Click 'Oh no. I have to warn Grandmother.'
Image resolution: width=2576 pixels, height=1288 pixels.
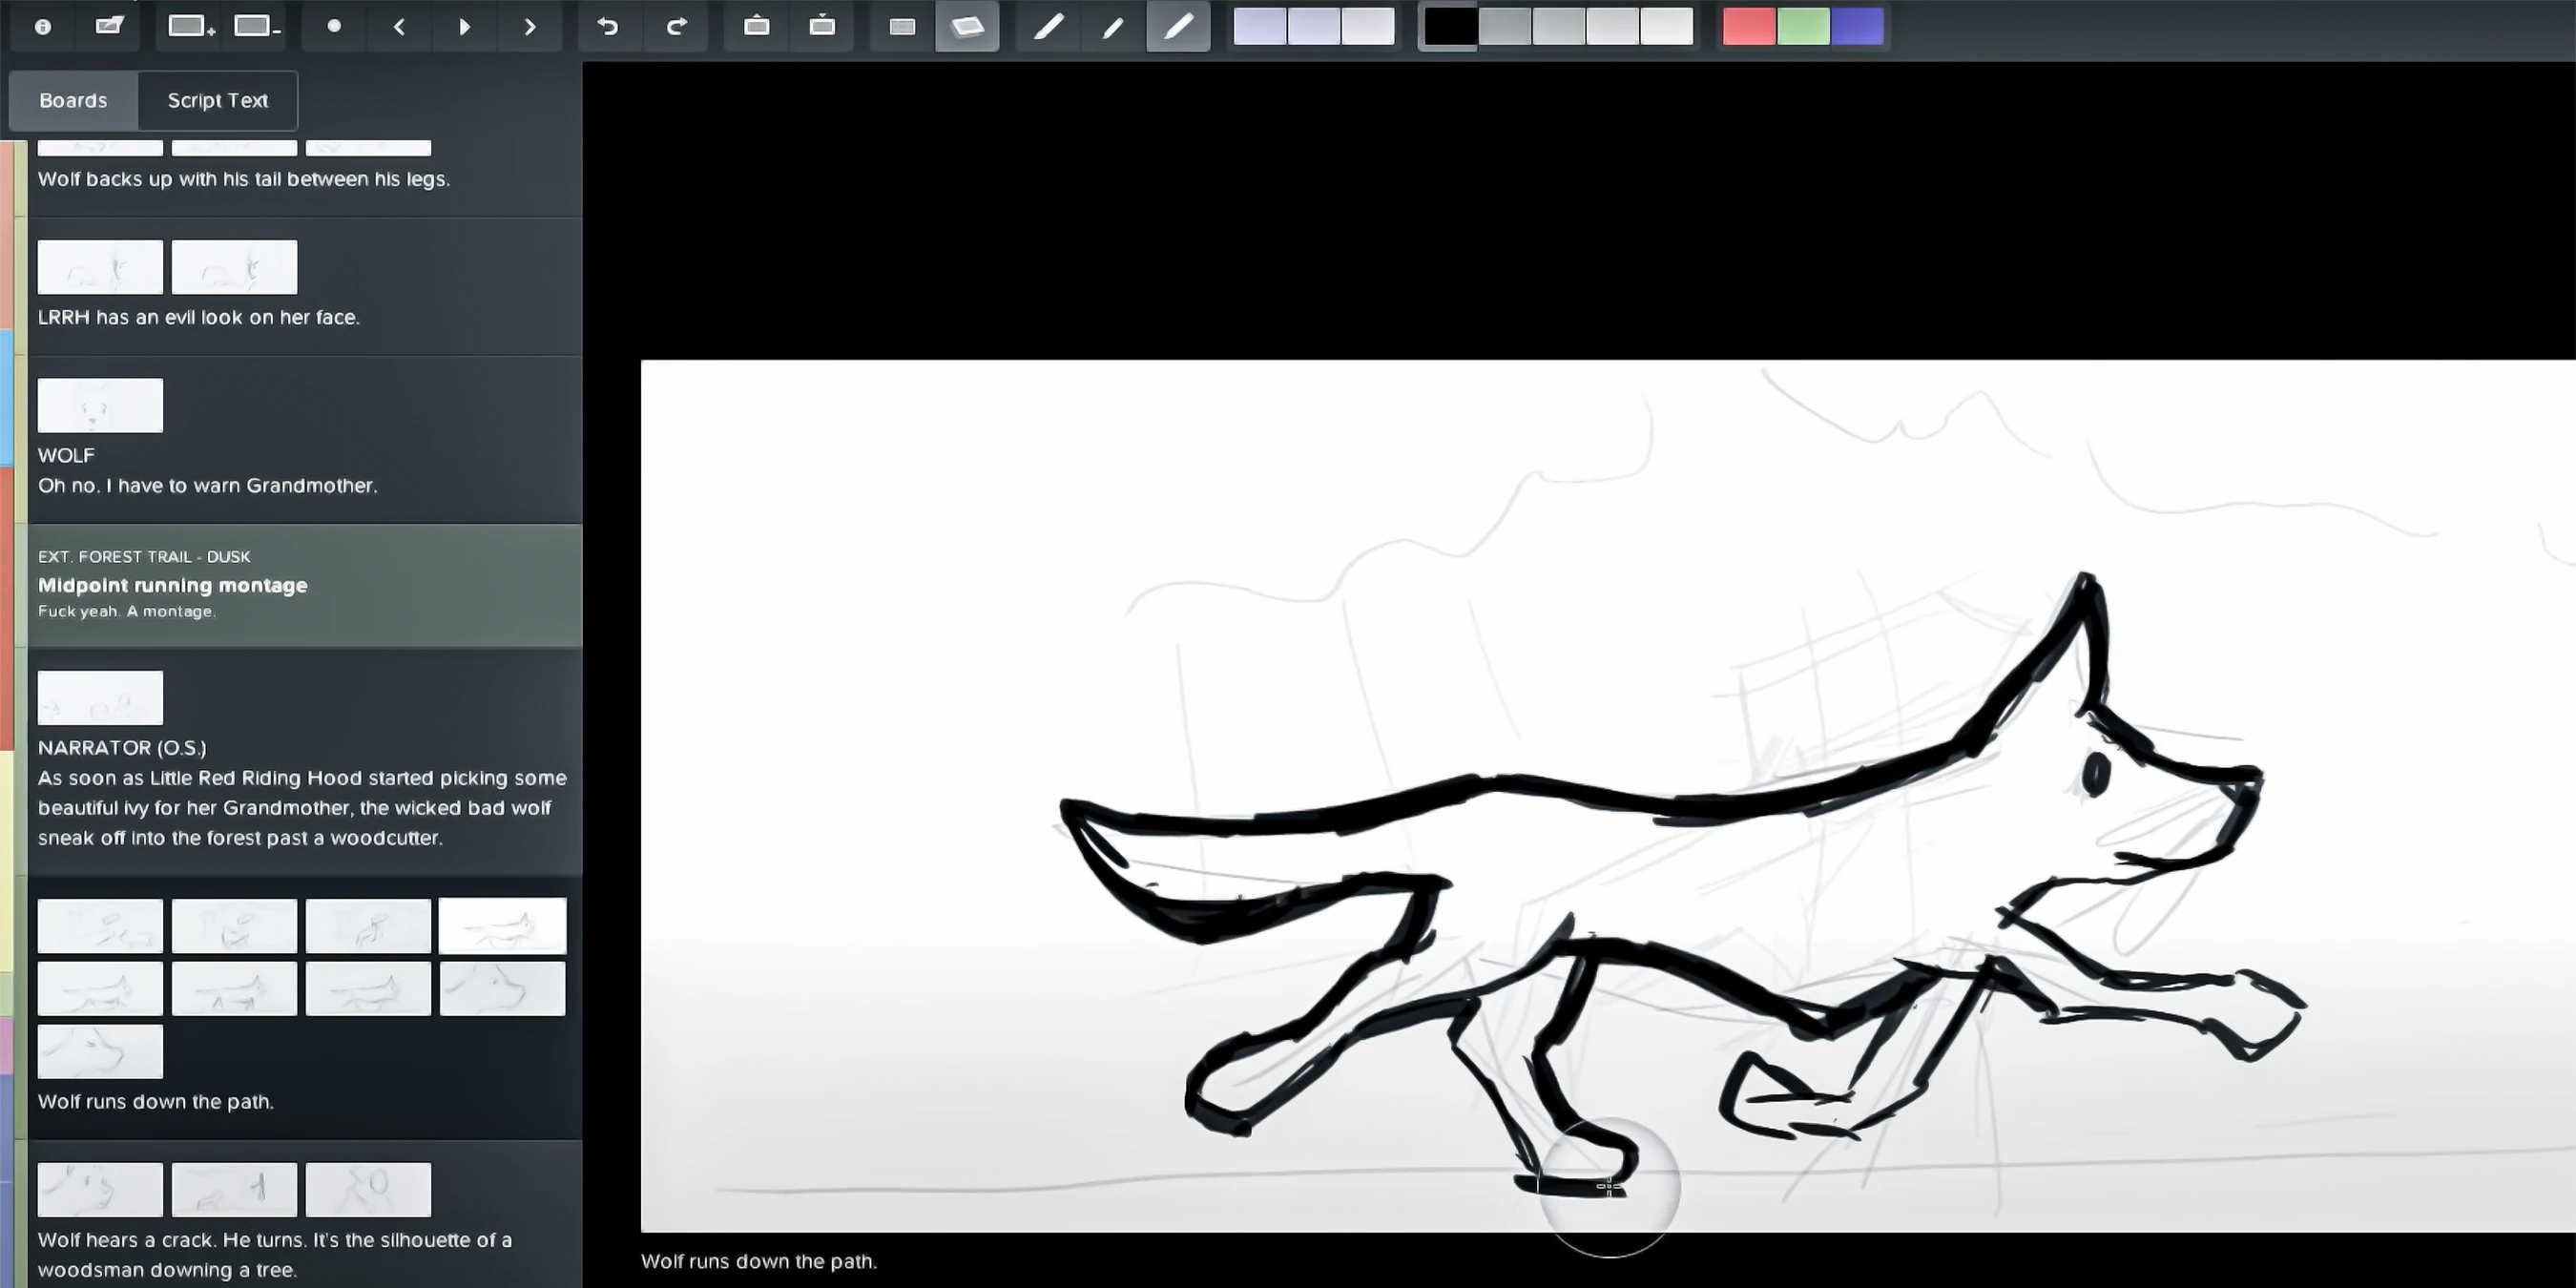point(208,485)
